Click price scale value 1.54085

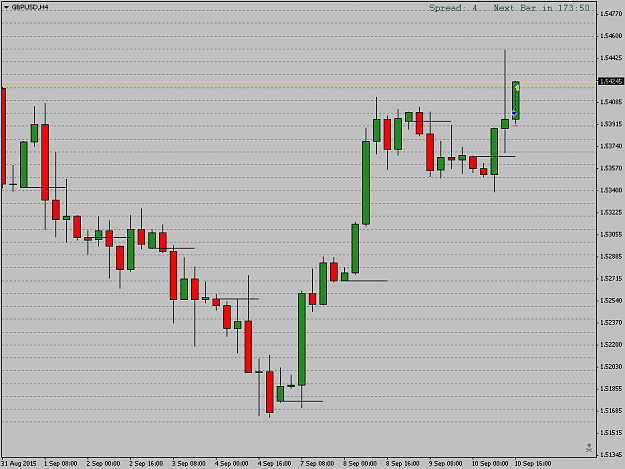click(x=611, y=102)
